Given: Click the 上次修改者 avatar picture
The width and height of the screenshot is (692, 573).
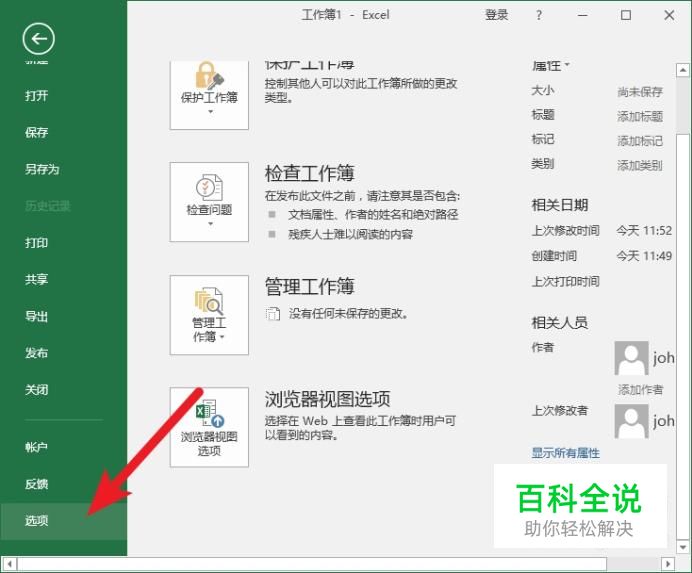Looking at the screenshot, I should [x=632, y=421].
